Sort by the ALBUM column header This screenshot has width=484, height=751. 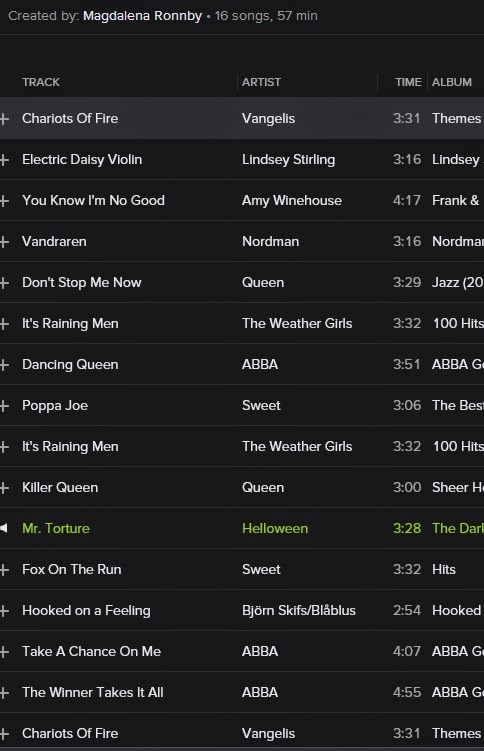pos(451,82)
